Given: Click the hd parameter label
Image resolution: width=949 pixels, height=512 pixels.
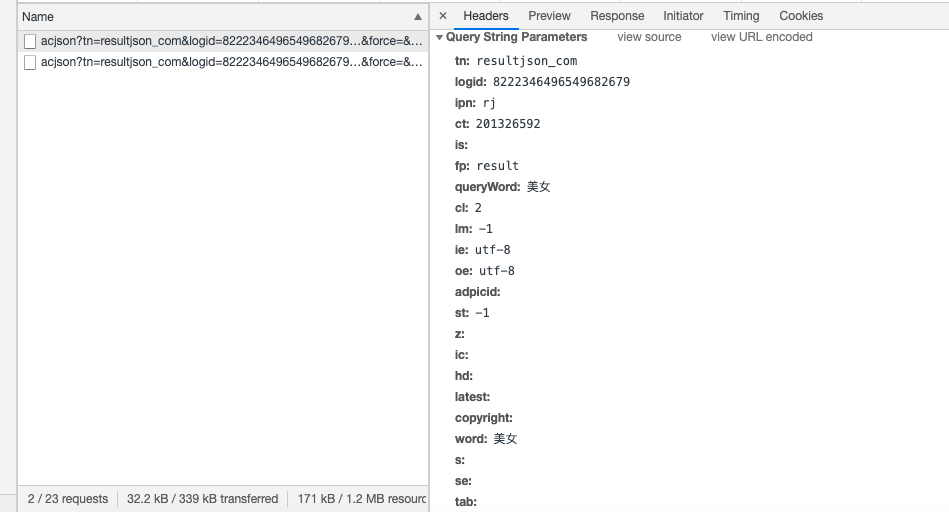Looking at the screenshot, I should (464, 376).
